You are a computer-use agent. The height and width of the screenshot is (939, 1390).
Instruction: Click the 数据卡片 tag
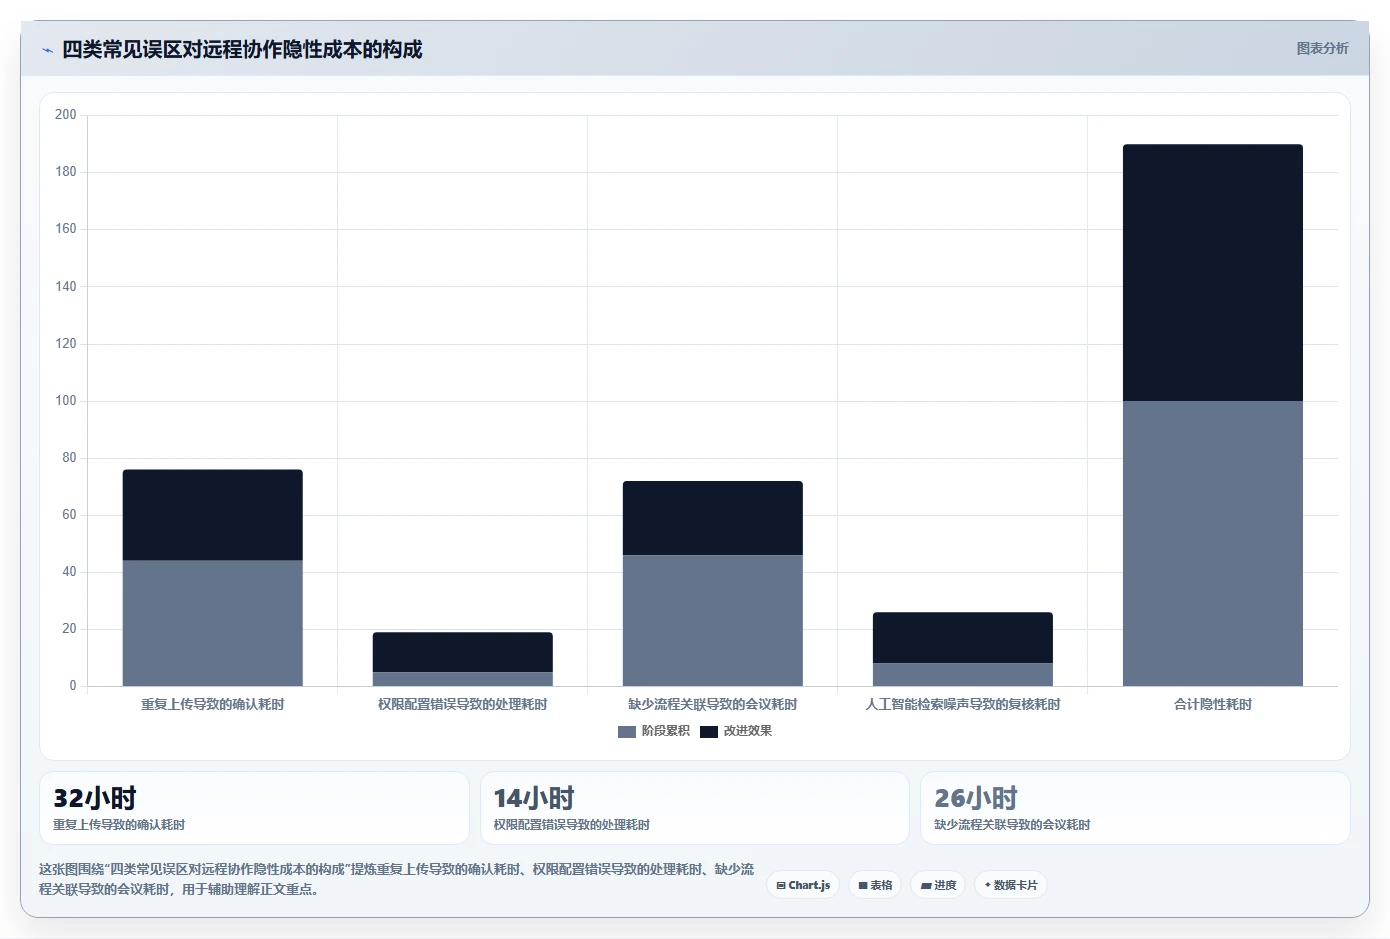[1011, 885]
